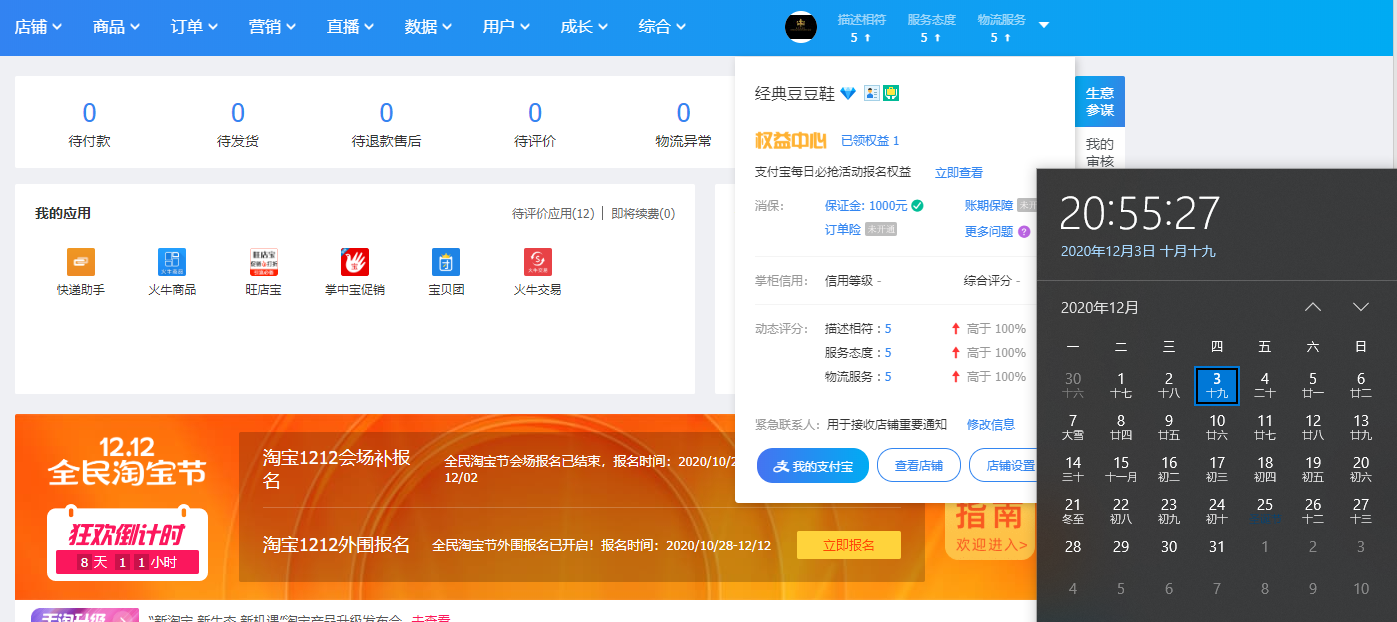Screen dimensions: 1397x622
Task: Open 物流异常 orders
Action: click(683, 125)
